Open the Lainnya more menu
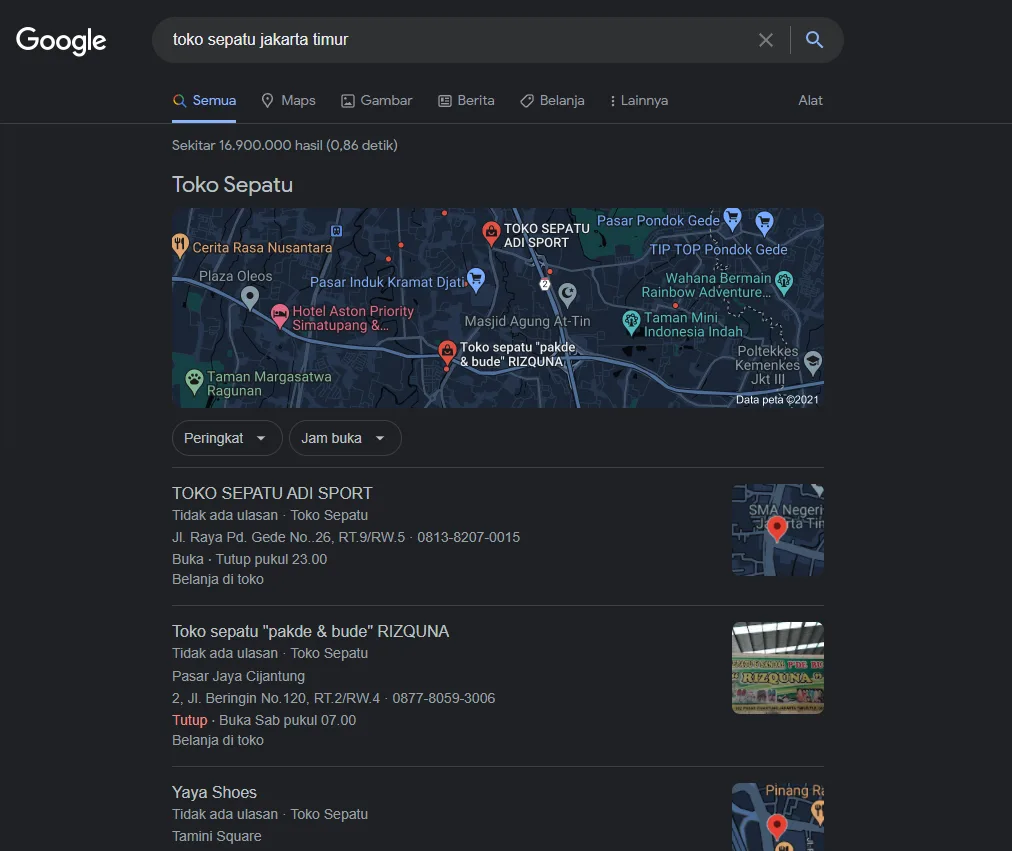 [639, 101]
